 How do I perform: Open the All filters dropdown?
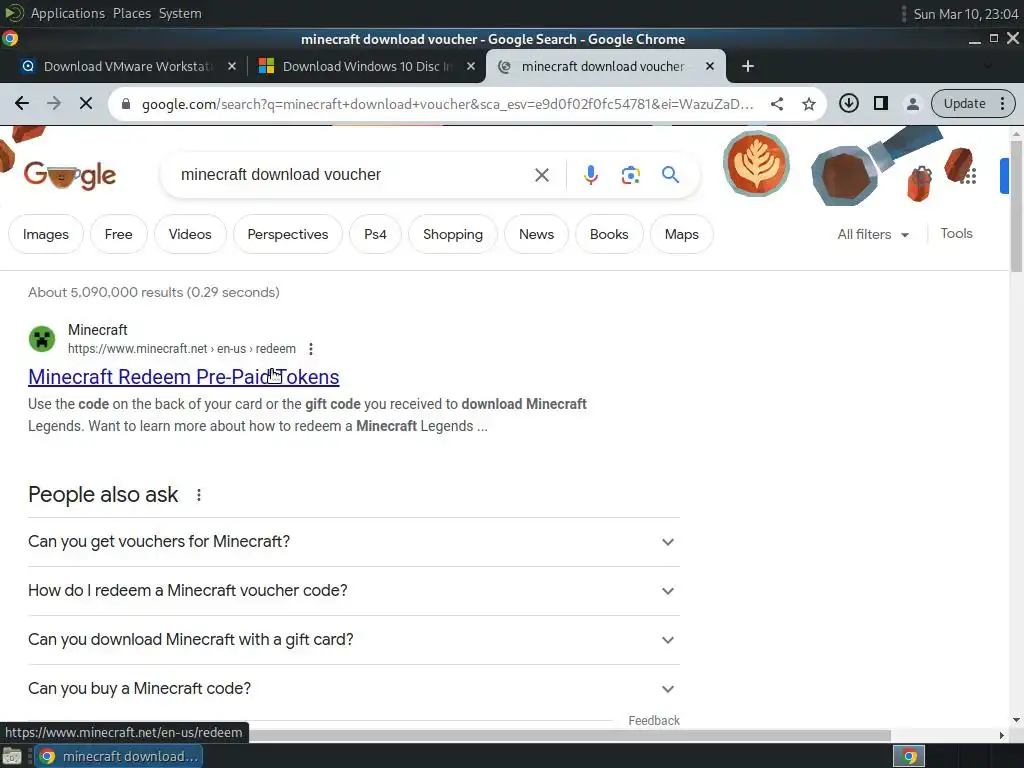873,234
